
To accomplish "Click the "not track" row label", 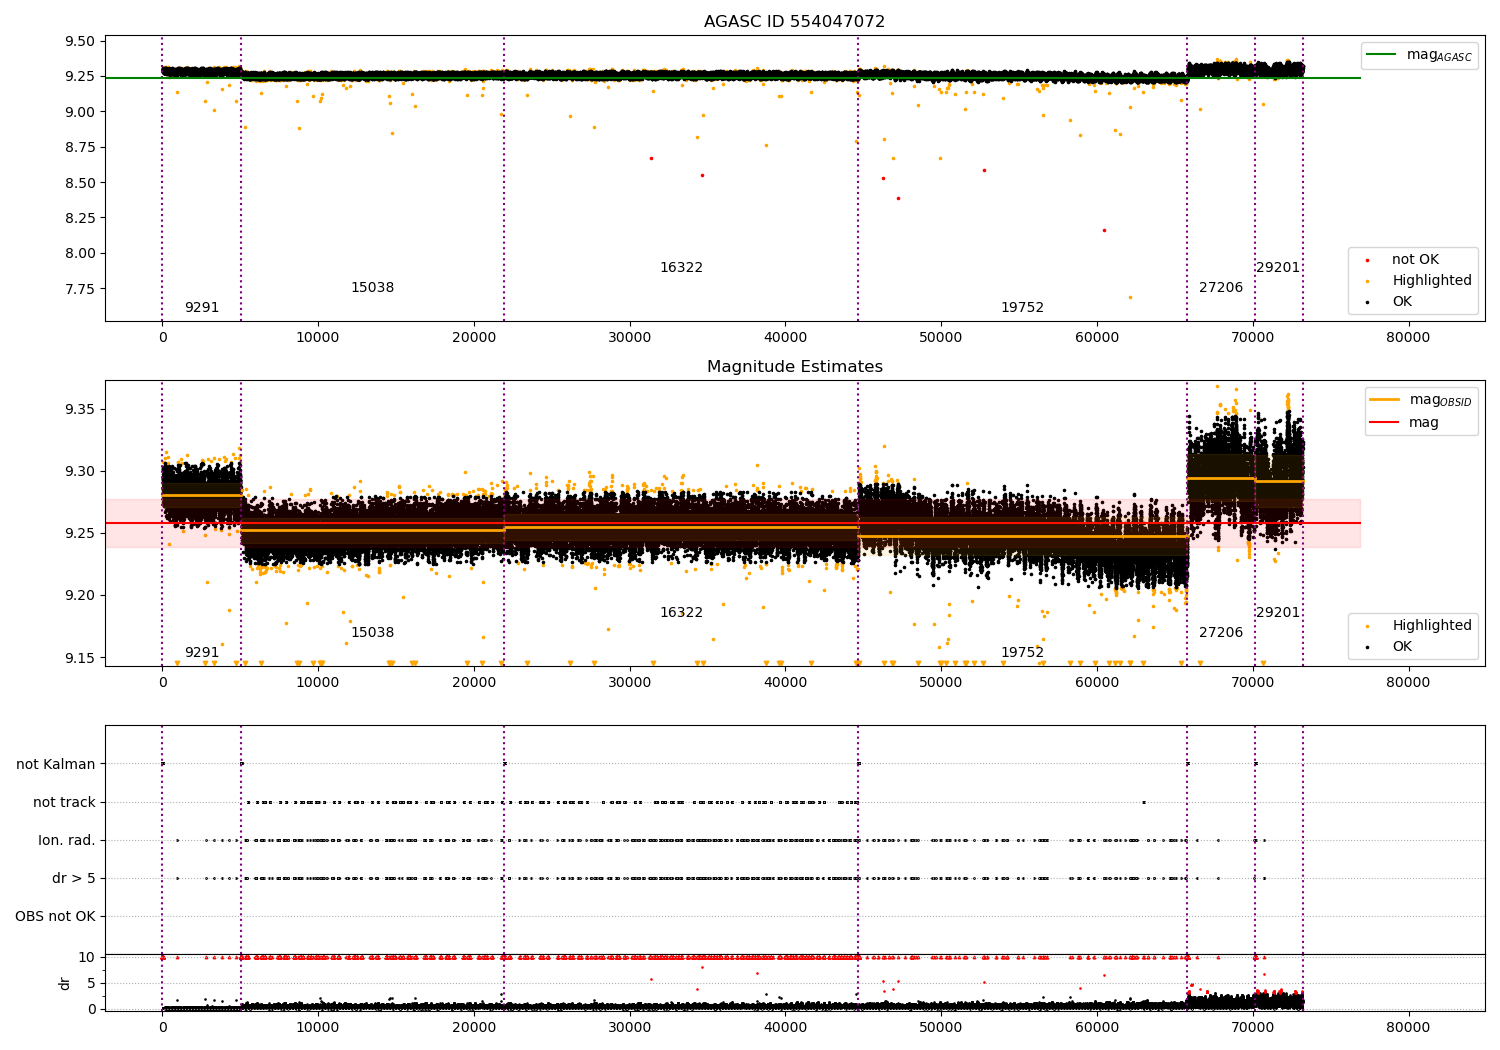I will coord(64,802).
